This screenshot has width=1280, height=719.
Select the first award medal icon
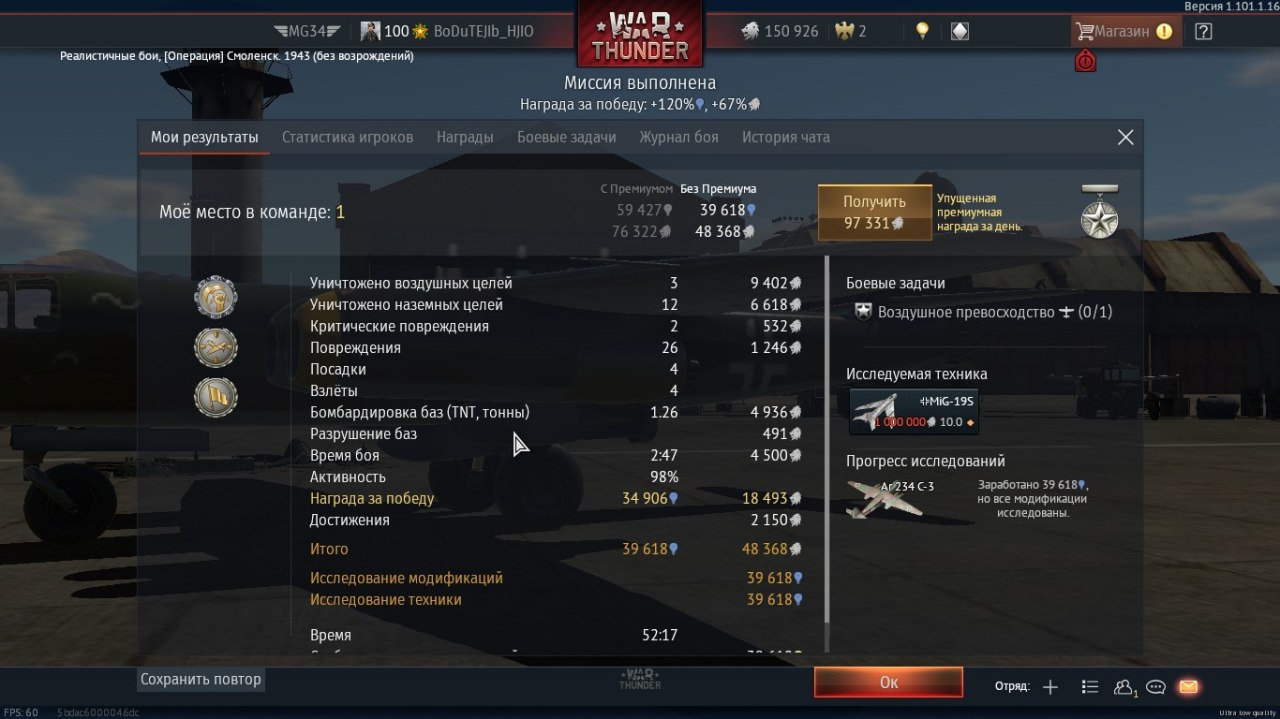coord(216,296)
